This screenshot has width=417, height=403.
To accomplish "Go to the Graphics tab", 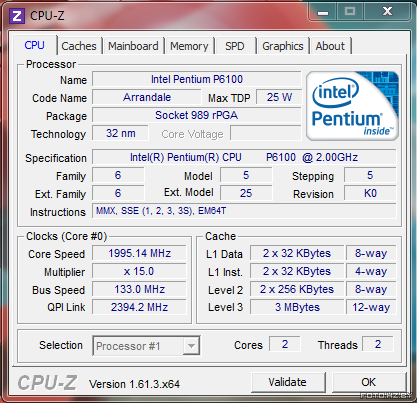I will tap(283, 46).
